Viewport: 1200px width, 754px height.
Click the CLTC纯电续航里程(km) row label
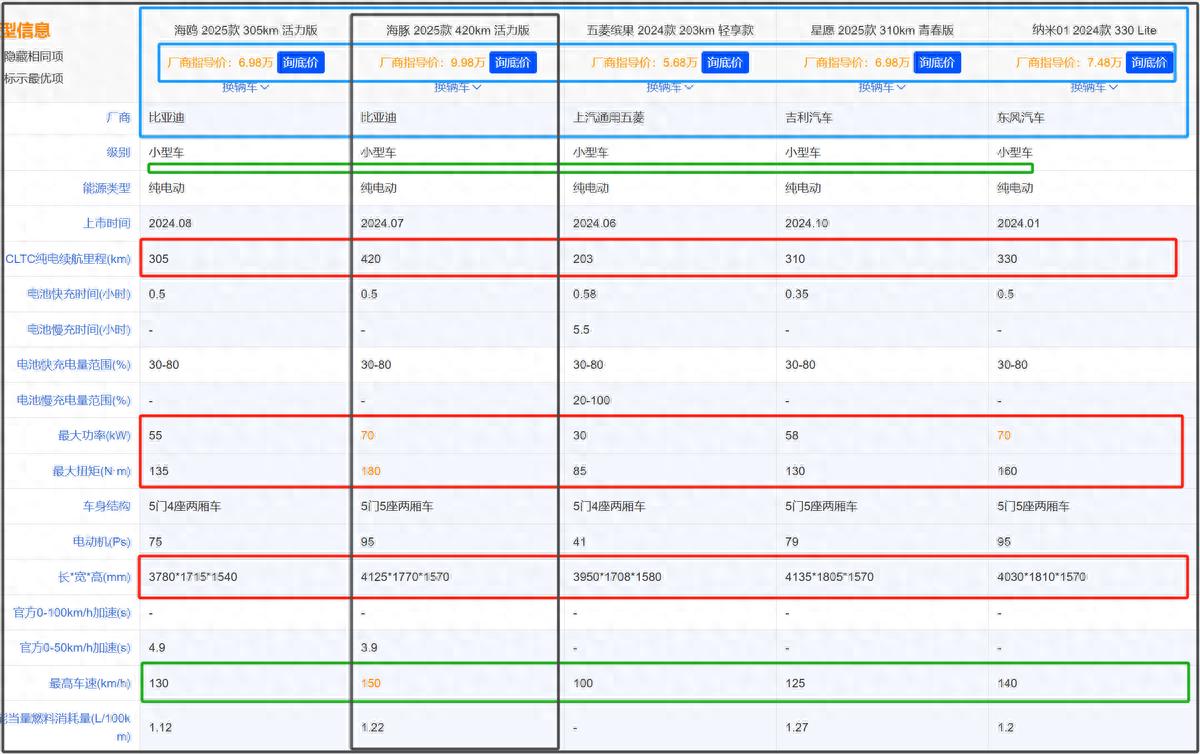pos(68,259)
